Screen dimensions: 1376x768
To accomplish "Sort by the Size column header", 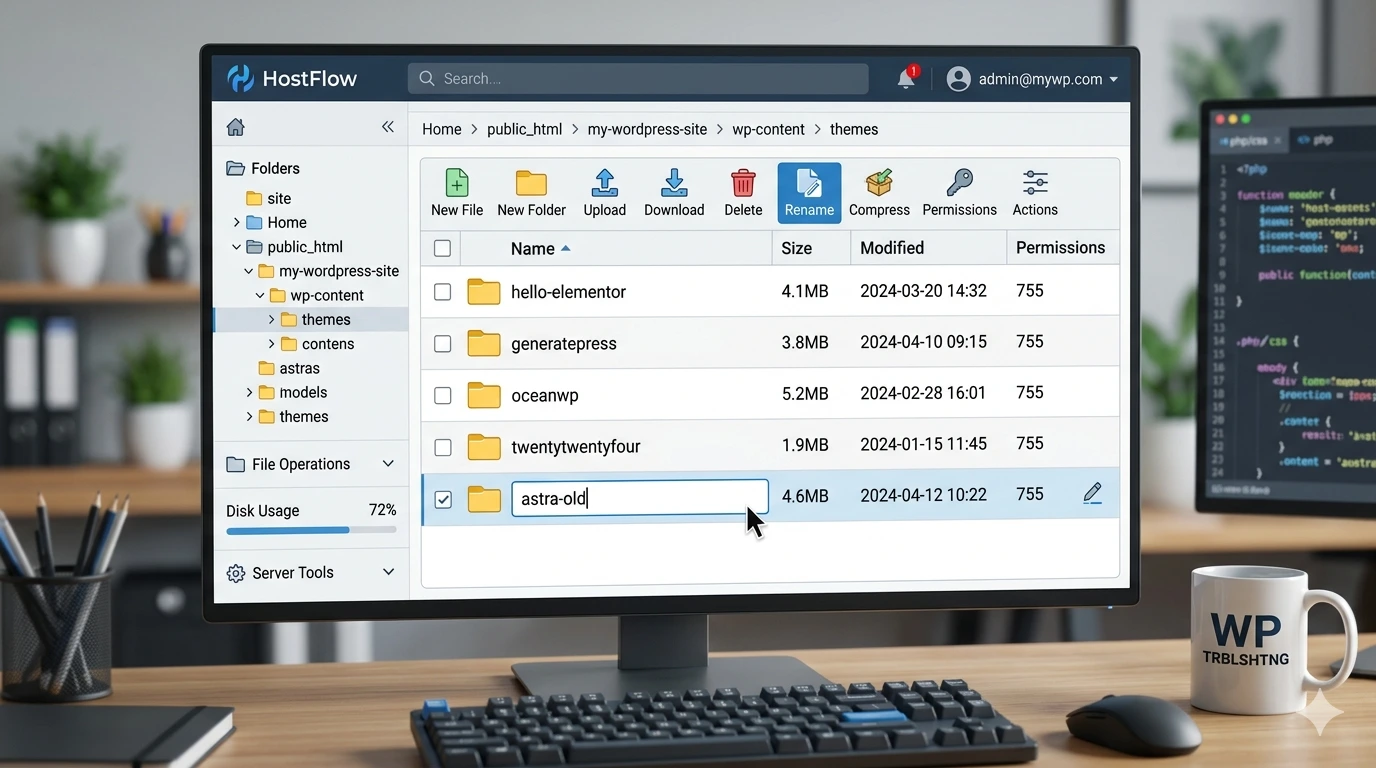I will [796, 248].
